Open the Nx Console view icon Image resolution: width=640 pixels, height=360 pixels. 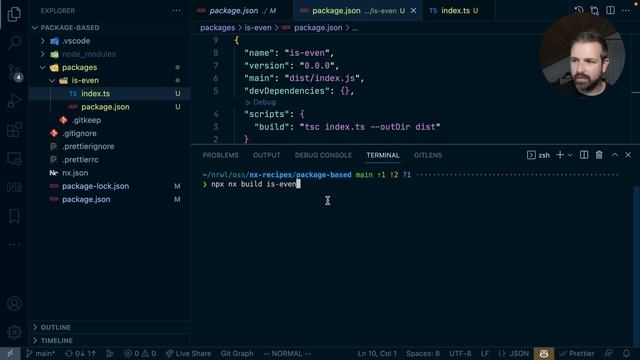[14, 187]
